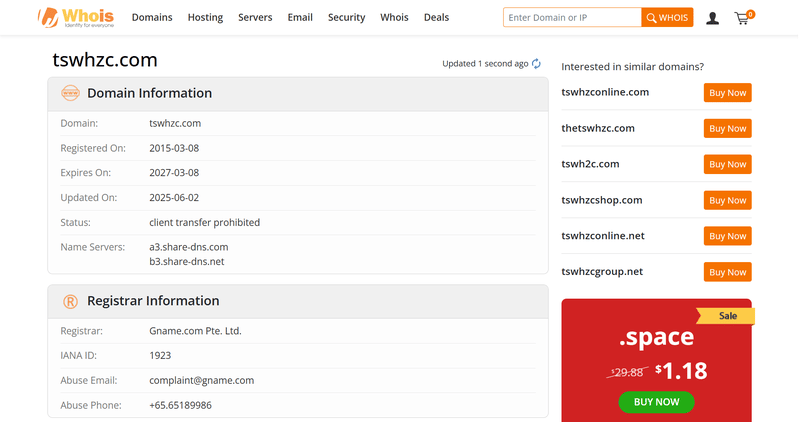Select updated date 2025-06-02
Screen dimensions: 800x422
[x=174, y=197]
